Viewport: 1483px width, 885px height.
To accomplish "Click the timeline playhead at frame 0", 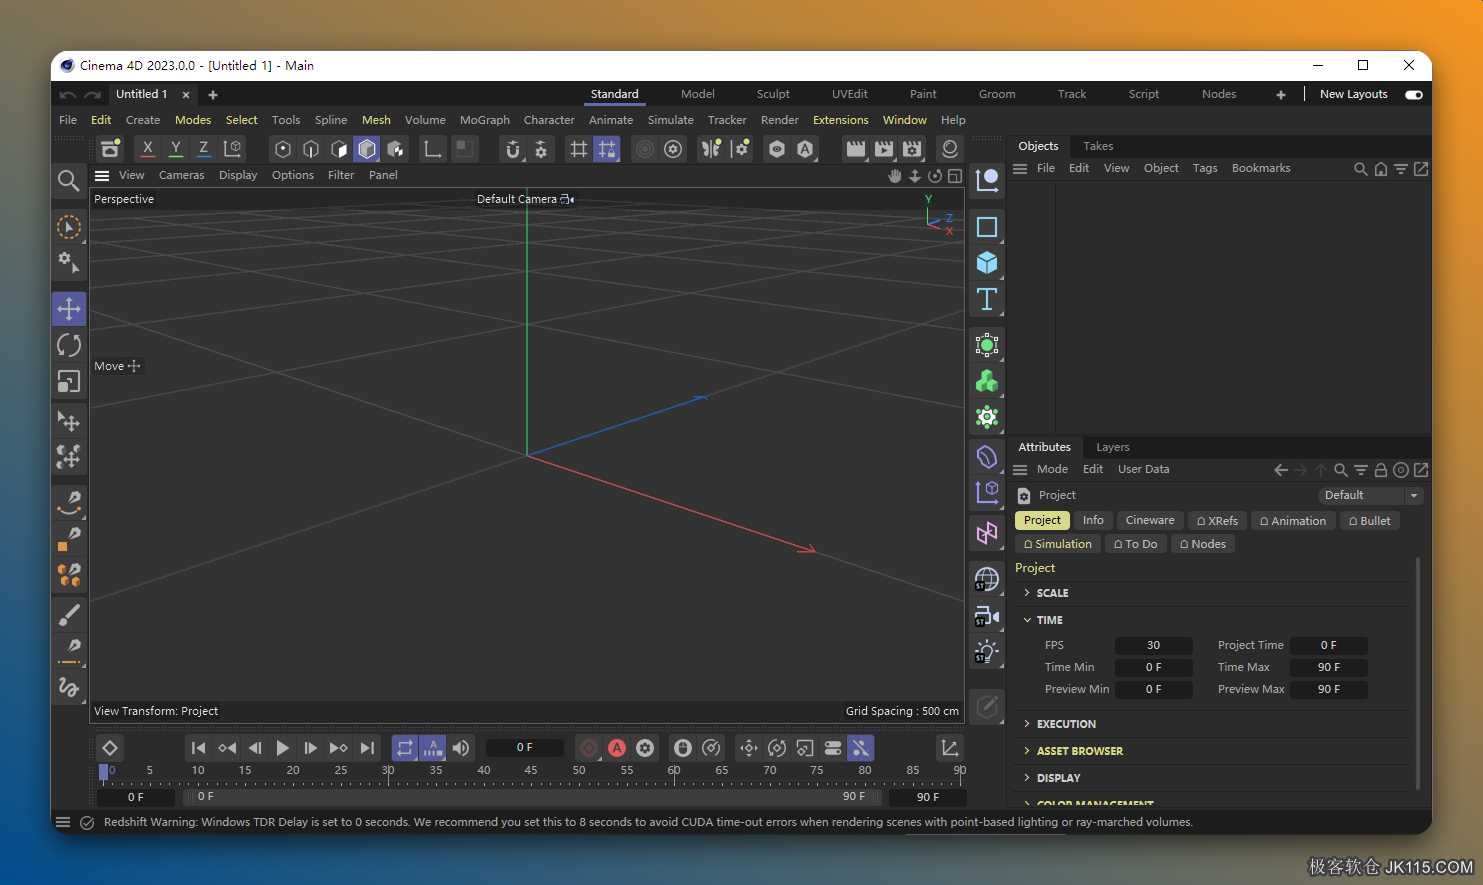I will pyautogui.click(x=103, y=772).
